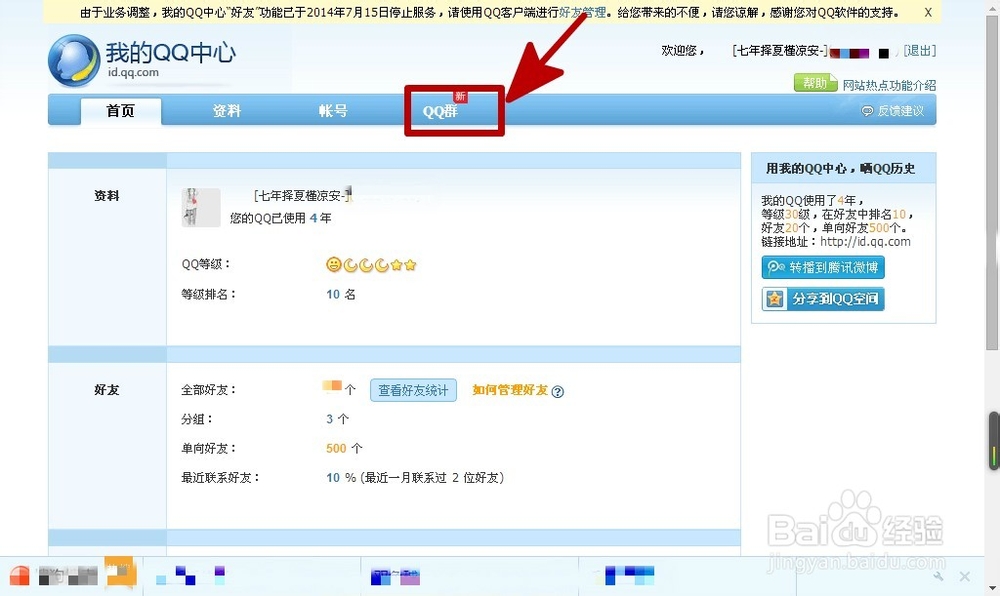Click 分享到QQ空间 button
This screenshot has height=596, width=1000.
823,298
